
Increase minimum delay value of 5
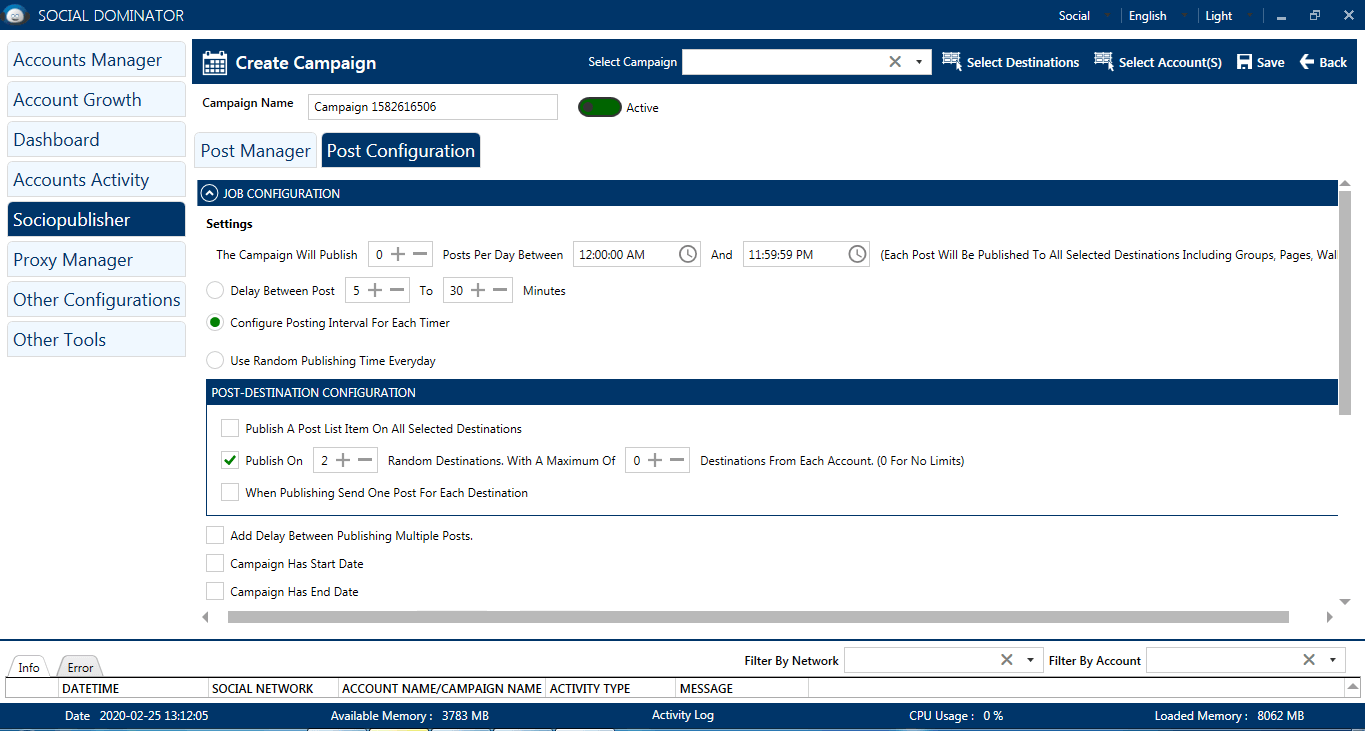click(375, 291)
